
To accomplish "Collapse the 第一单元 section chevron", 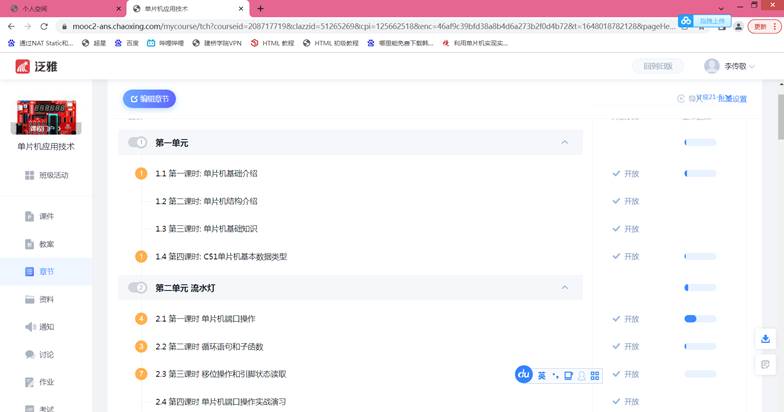I will coord(564,142).
